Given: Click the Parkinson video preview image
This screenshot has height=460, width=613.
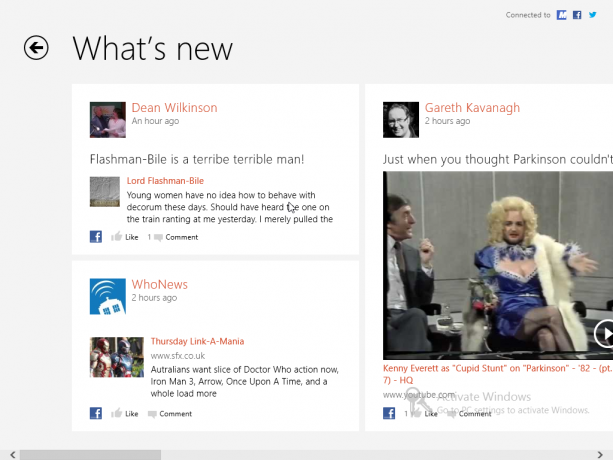Looking at the screenshot, I should click(x=498, y=265).
